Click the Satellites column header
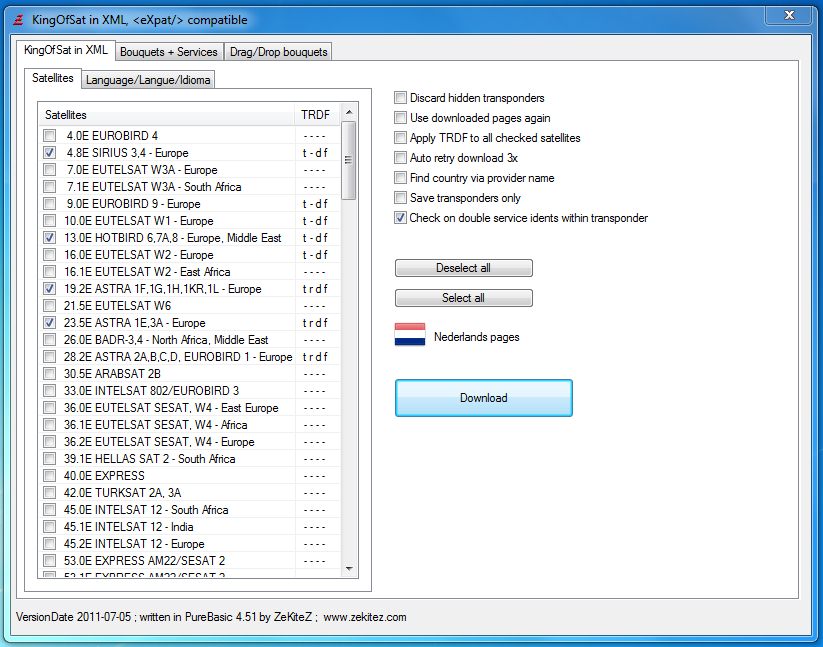Viewport: 823px width, 647px height. pyautogui.click(x=166, y=115)
